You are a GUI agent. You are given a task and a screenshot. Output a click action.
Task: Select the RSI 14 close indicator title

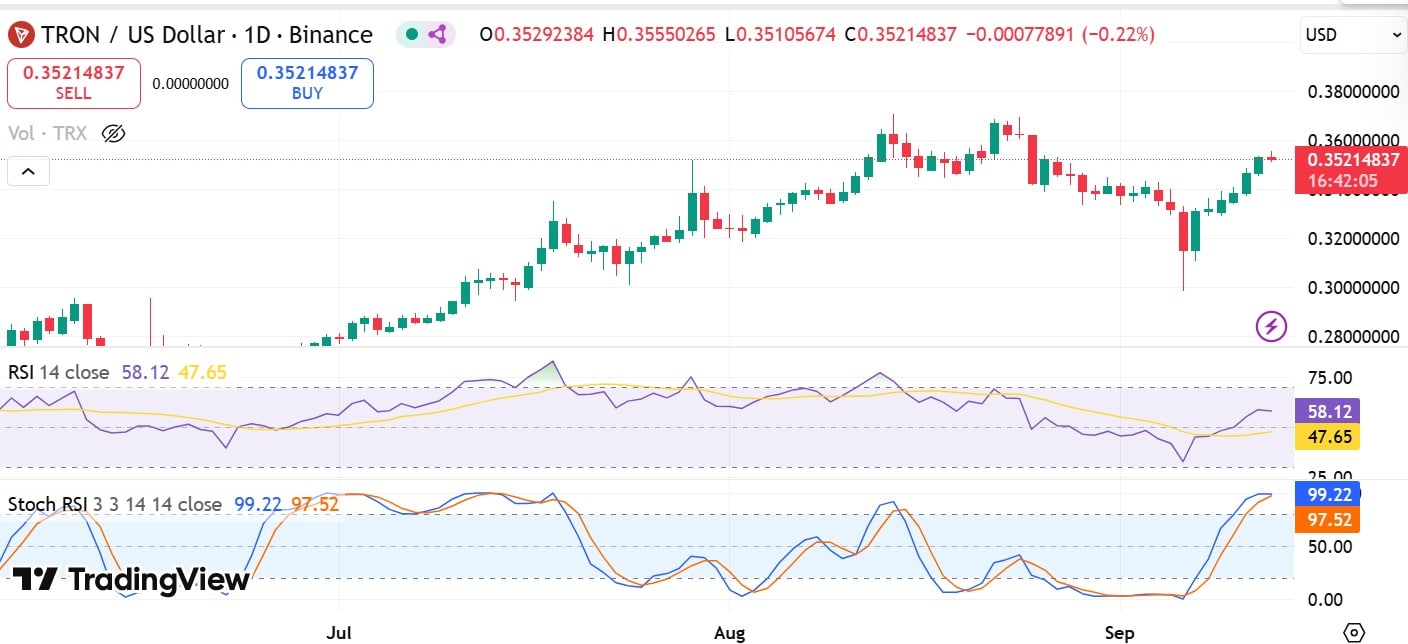(58, 370)
